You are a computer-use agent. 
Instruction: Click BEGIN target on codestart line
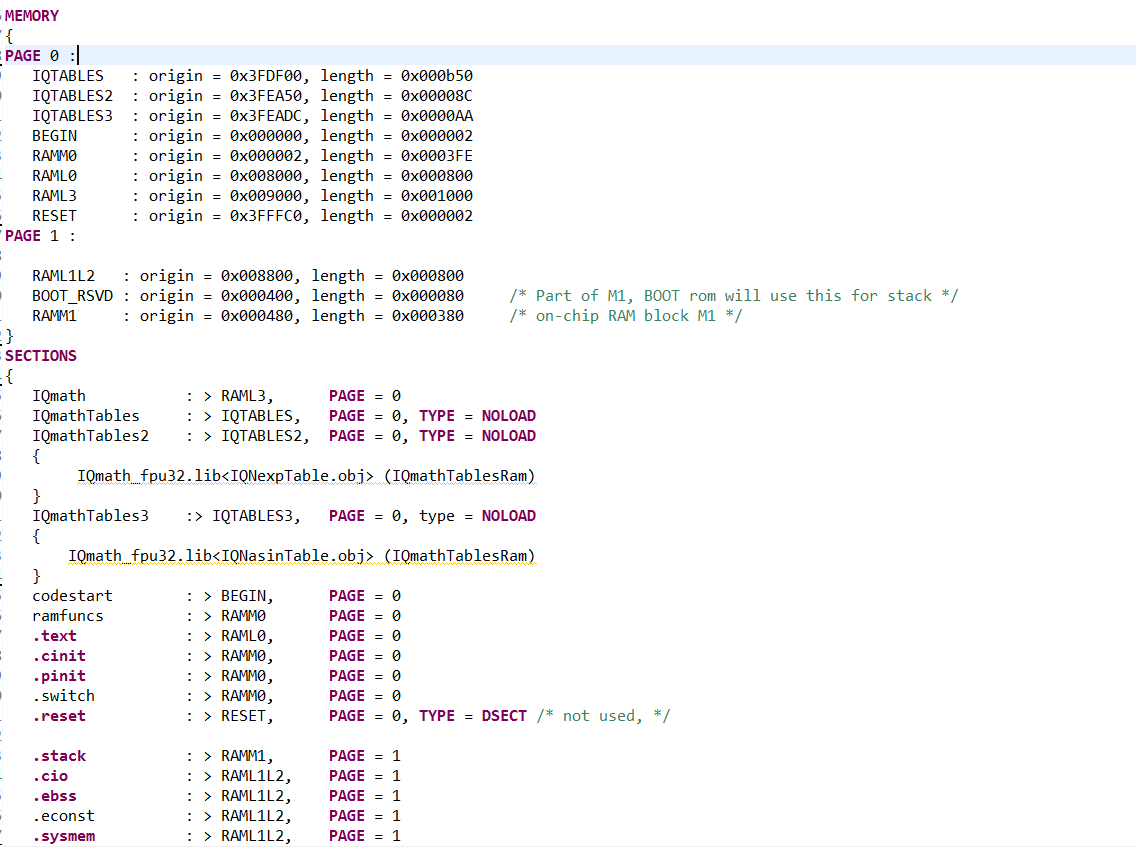pos(243,596)
